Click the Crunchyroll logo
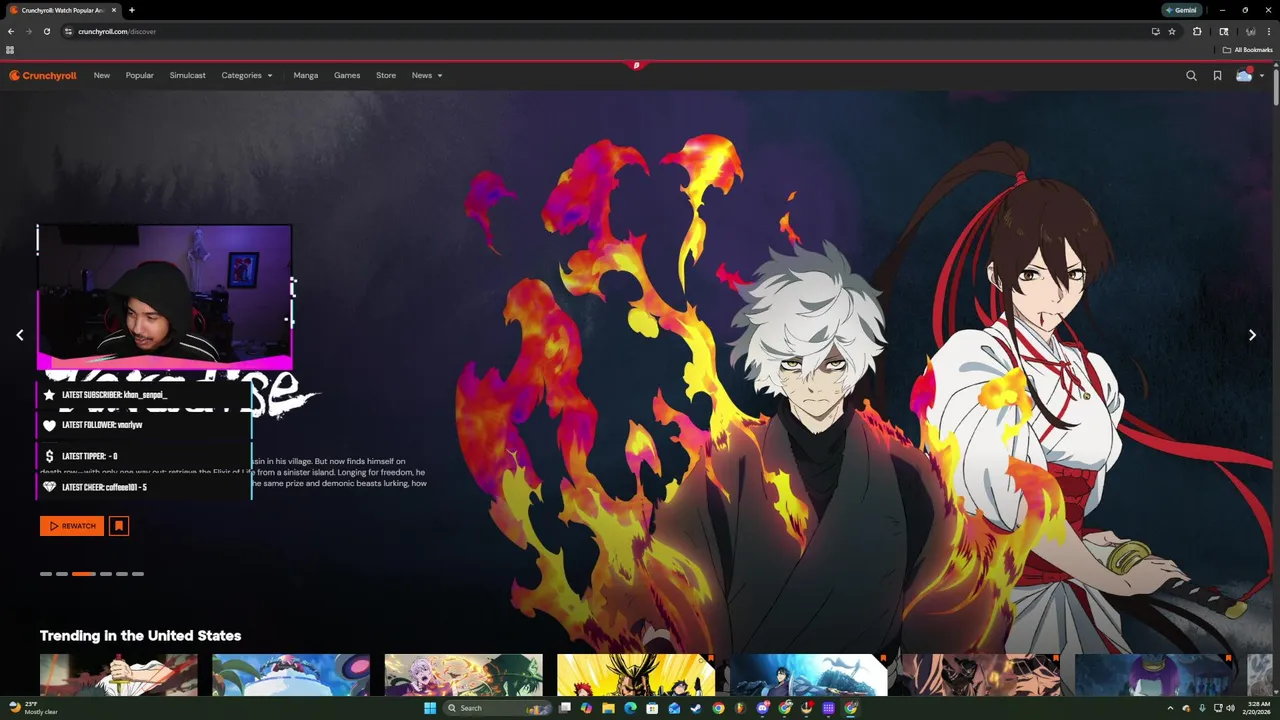The width and height of the screenshot is (1280, 720). [x=43, y=75]
